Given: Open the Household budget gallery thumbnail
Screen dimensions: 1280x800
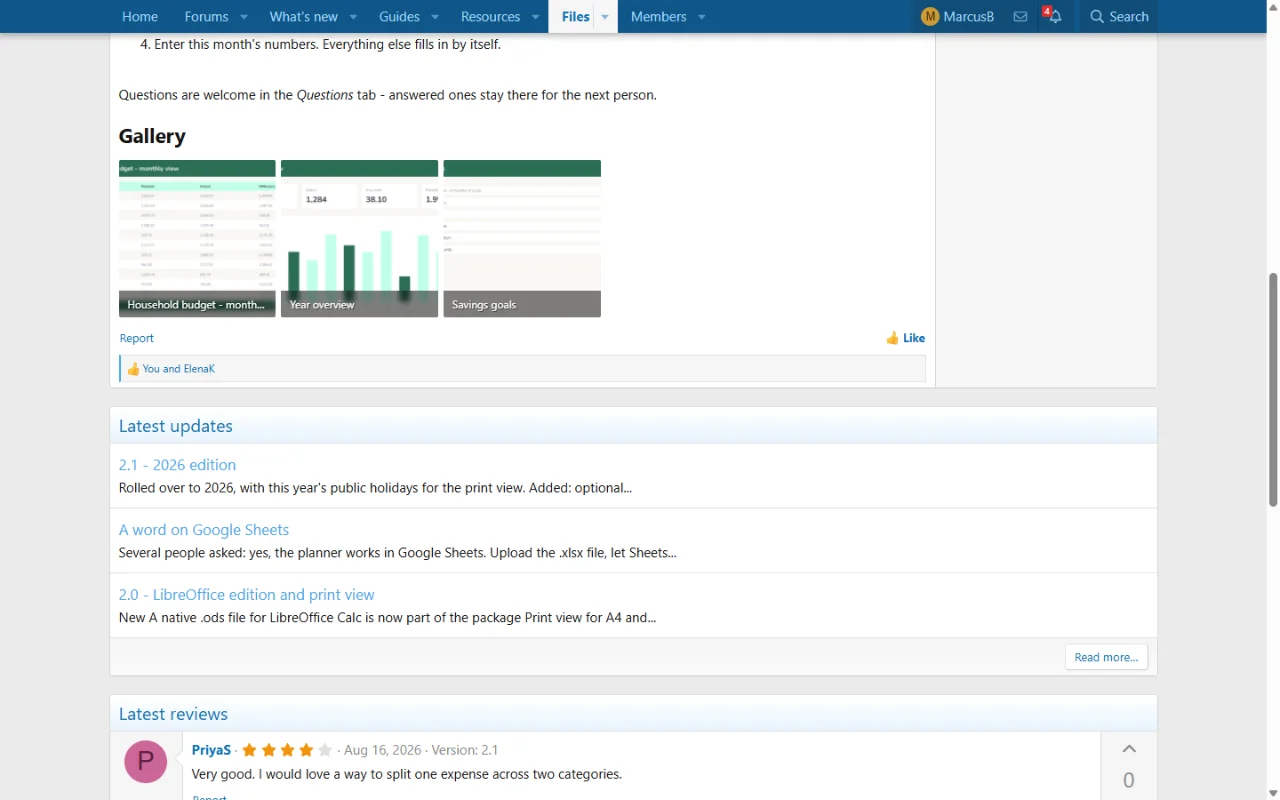Looking at the screenshot, I should coord(197,239).
